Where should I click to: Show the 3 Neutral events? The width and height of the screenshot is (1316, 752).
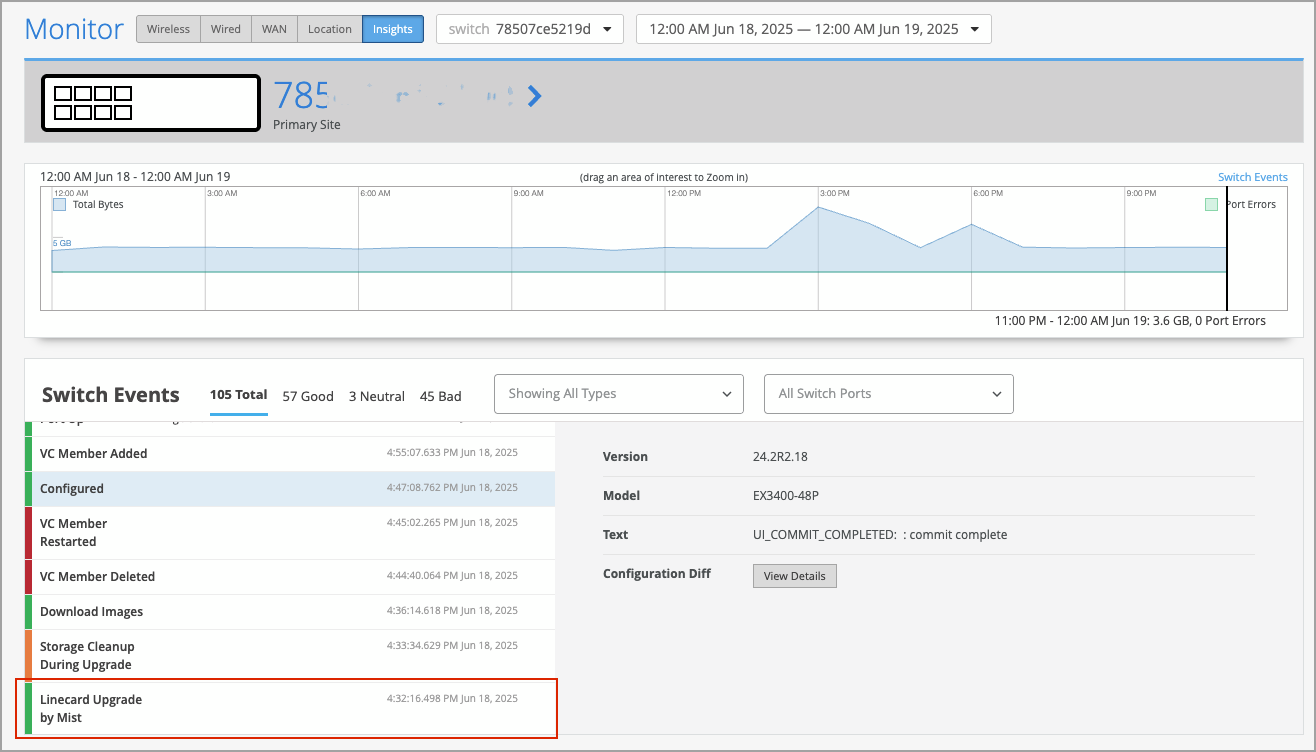click(x=376, y=396)
